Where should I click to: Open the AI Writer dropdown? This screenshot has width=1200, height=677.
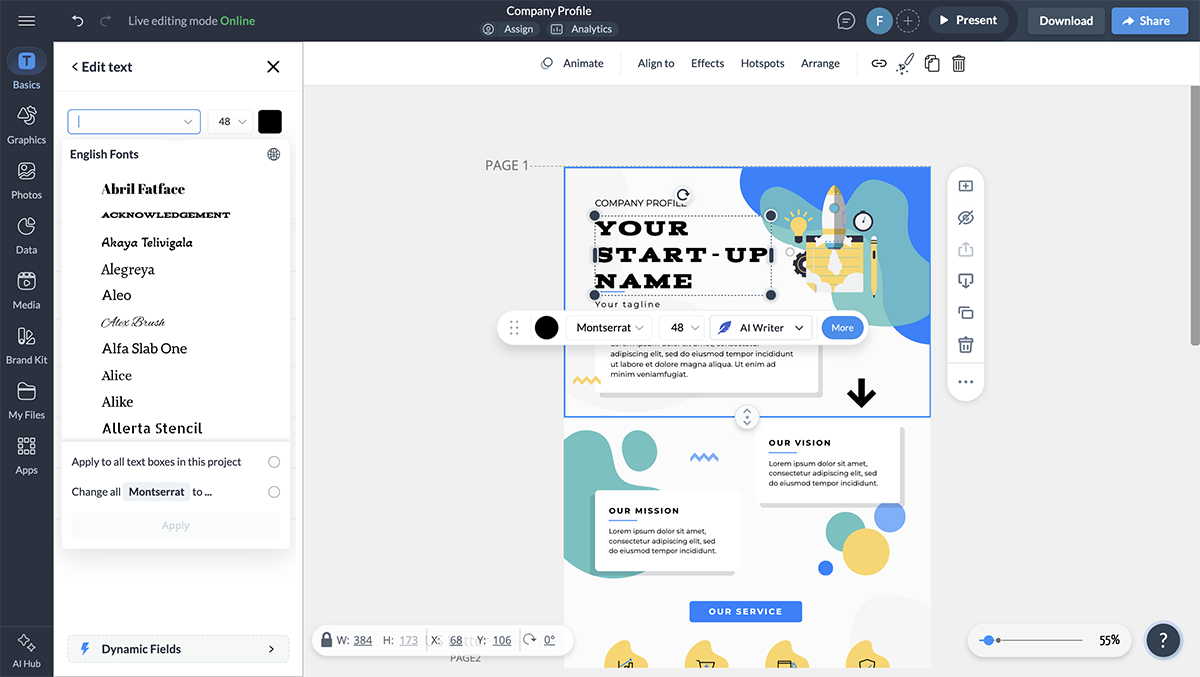pyautogui.click(x=761, y=328)
